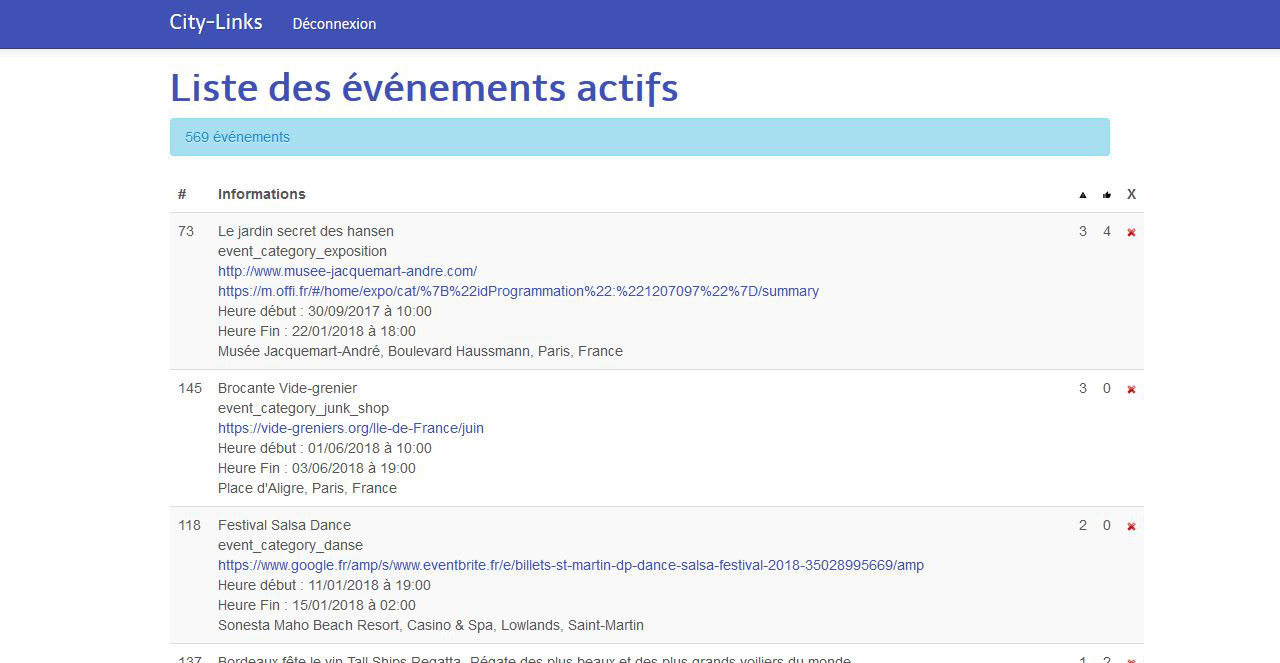Click the Informations column header

(262, 194)
